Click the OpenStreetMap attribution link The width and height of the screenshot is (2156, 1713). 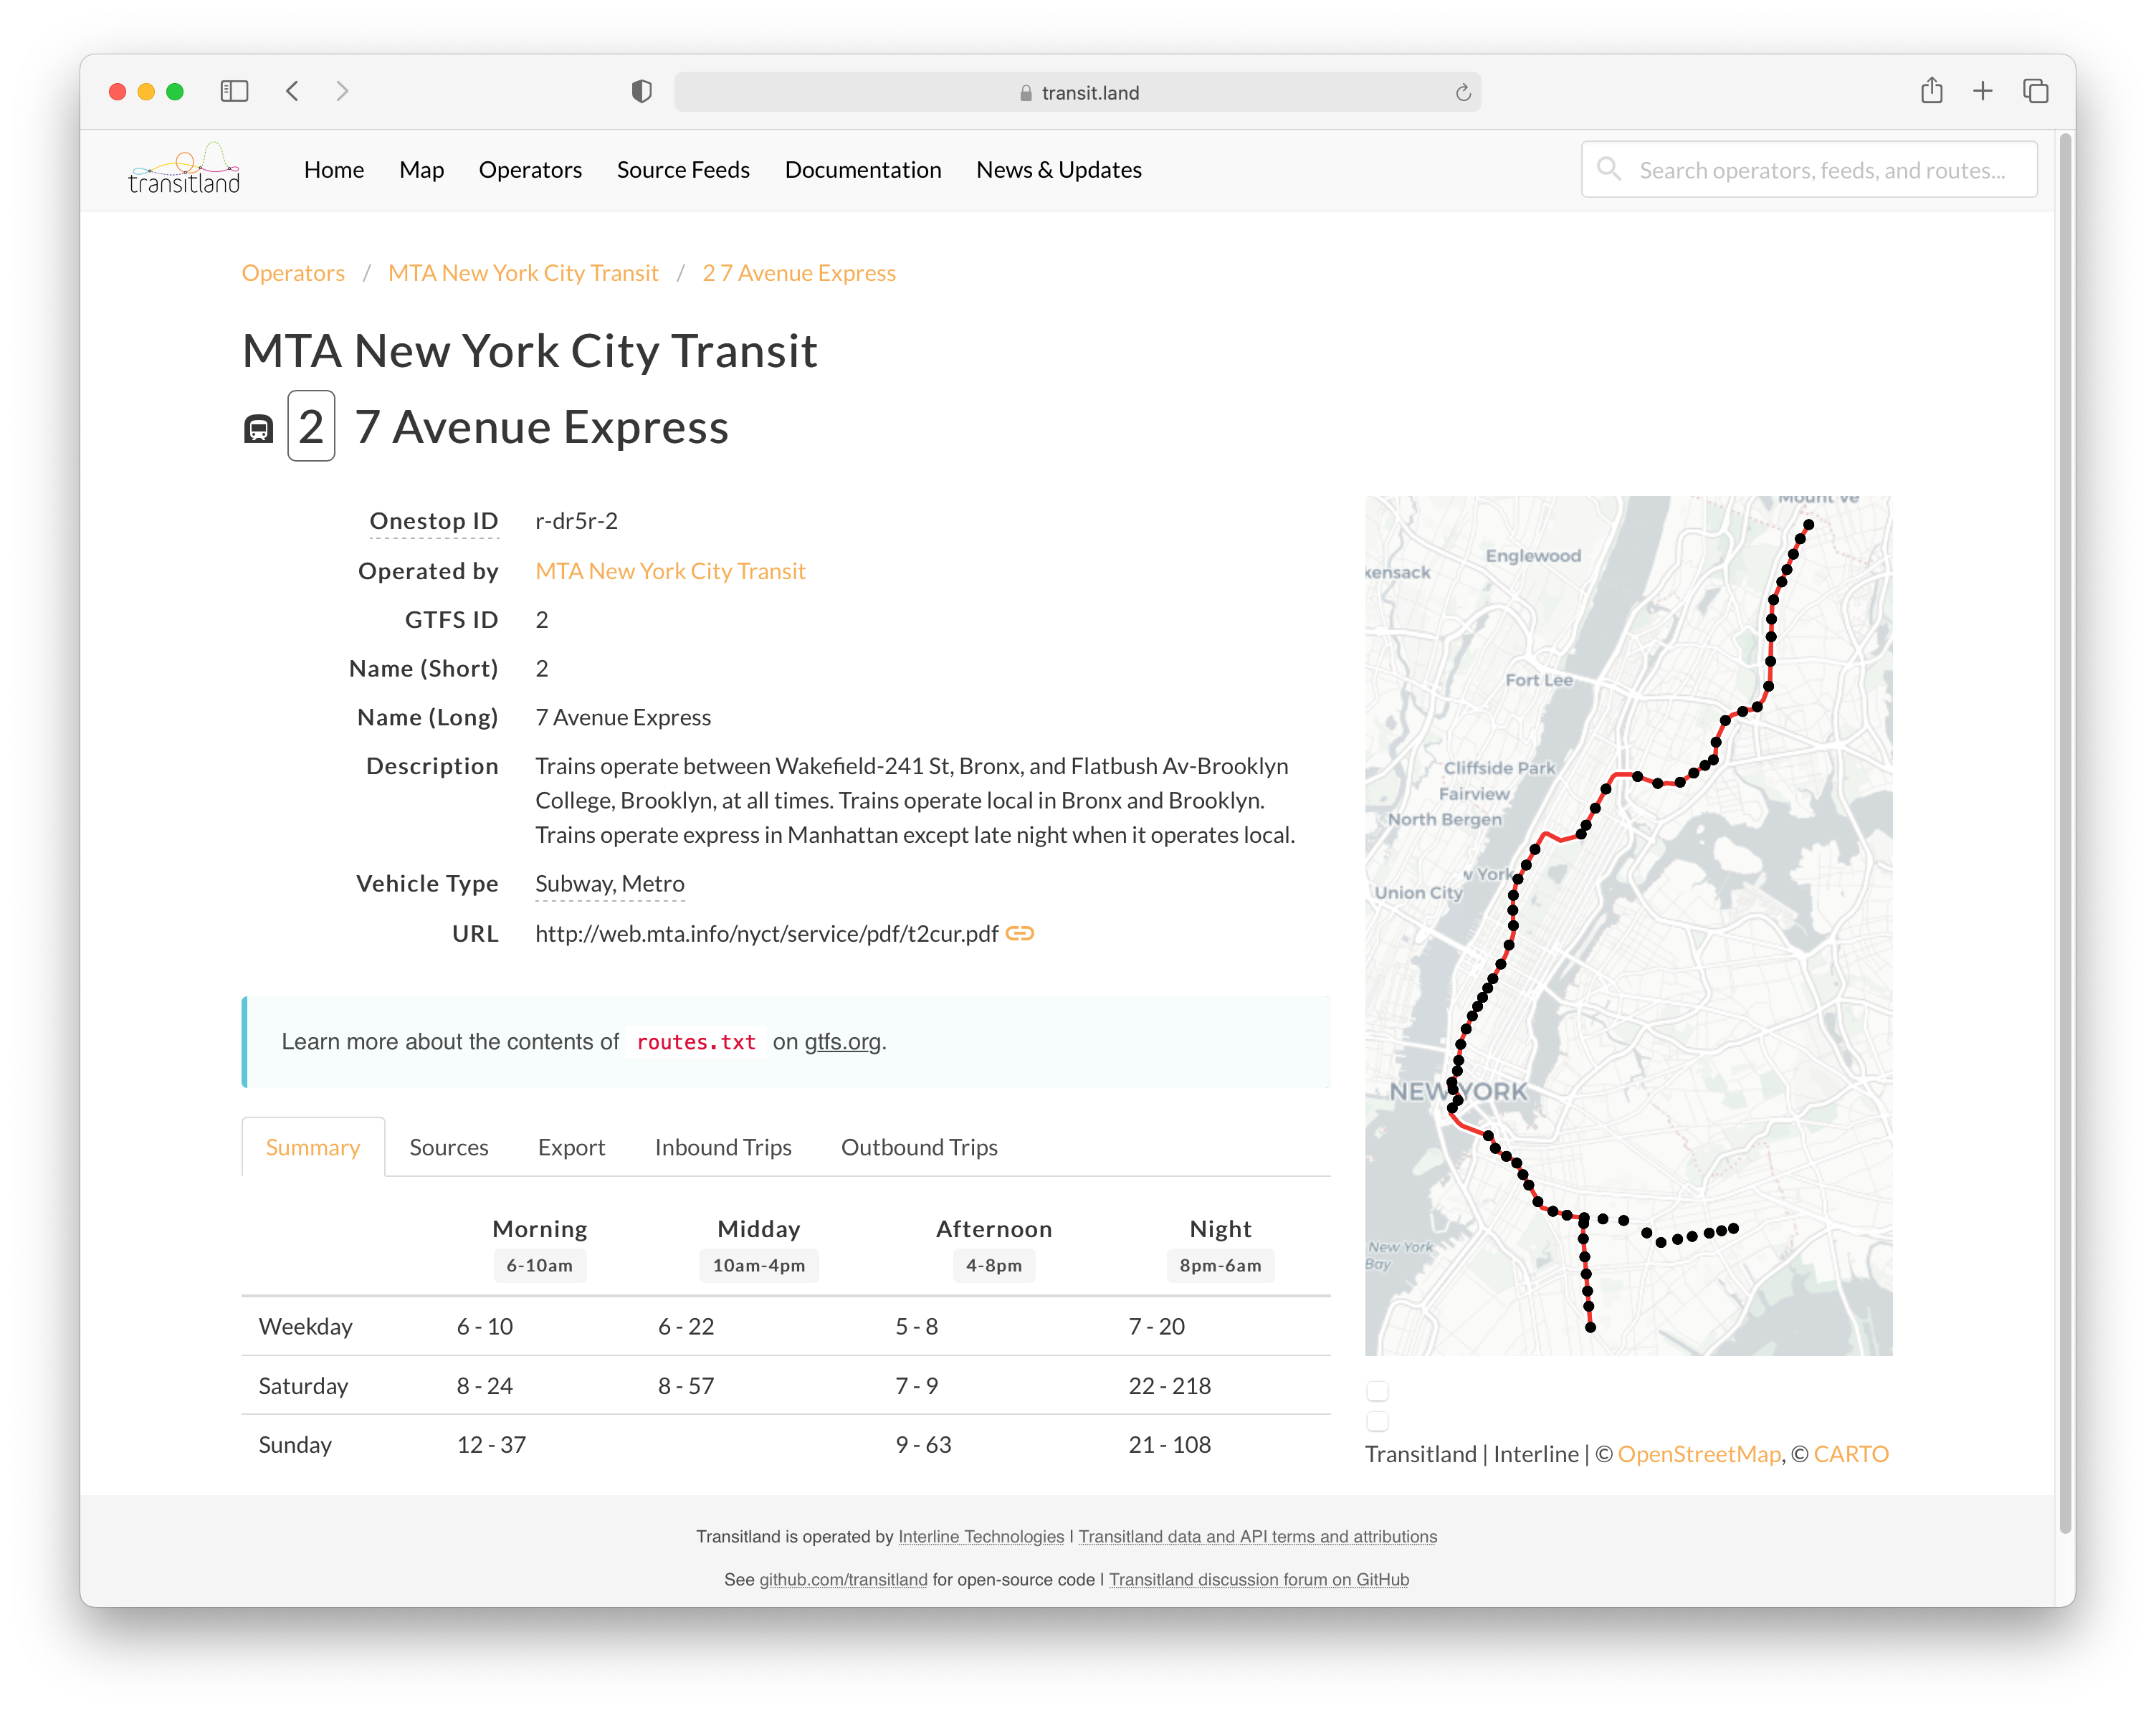(x=1699, y=1454)
